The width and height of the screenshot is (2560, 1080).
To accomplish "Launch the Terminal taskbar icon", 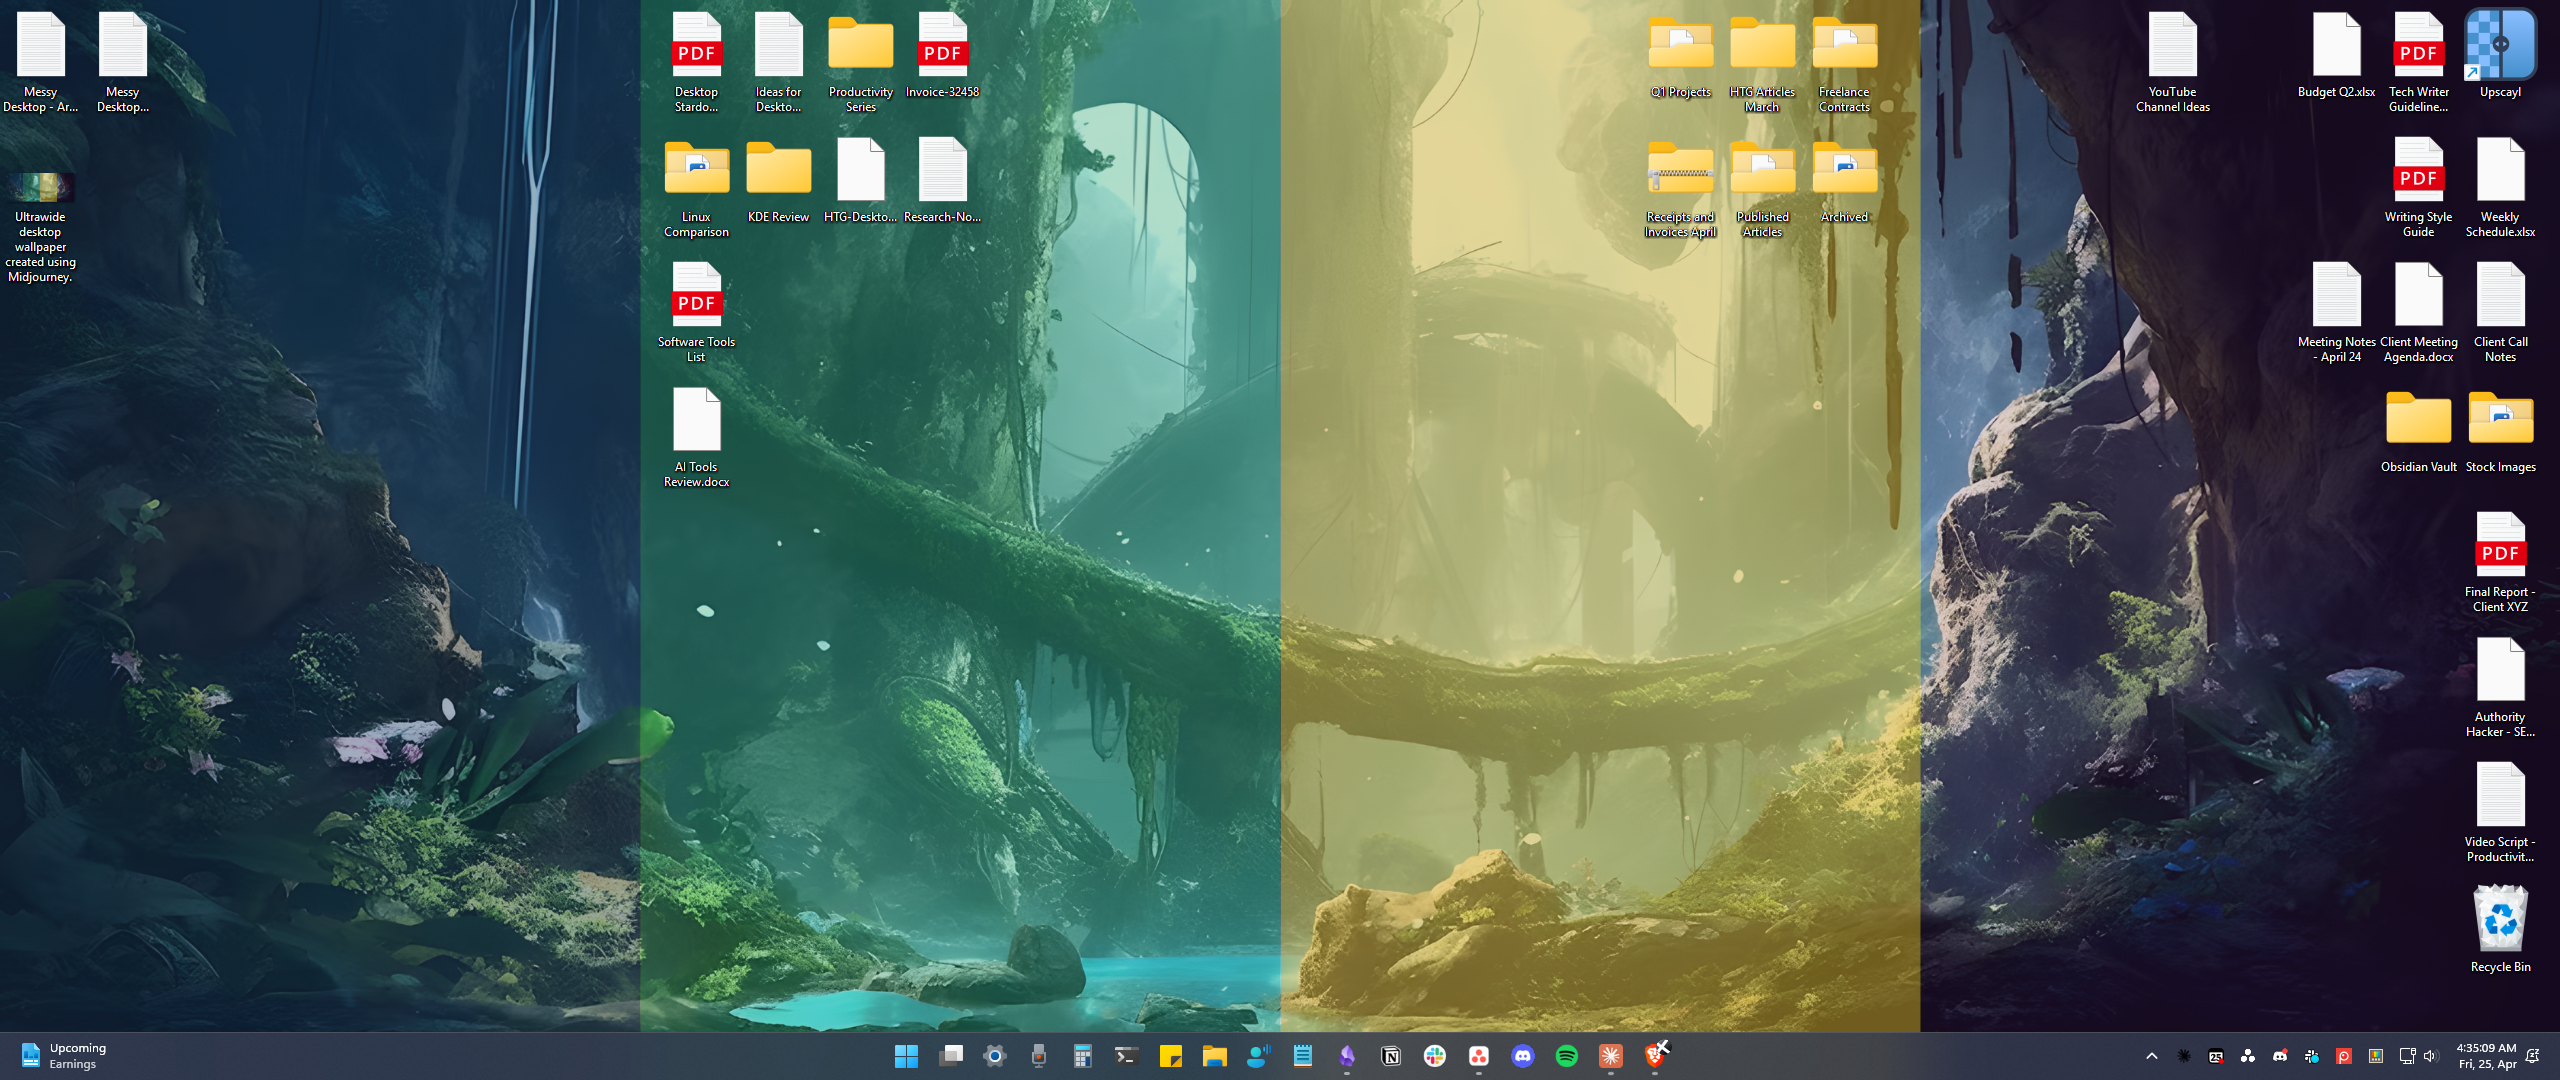I will pyautogui.click(x=1127, y=1056).
